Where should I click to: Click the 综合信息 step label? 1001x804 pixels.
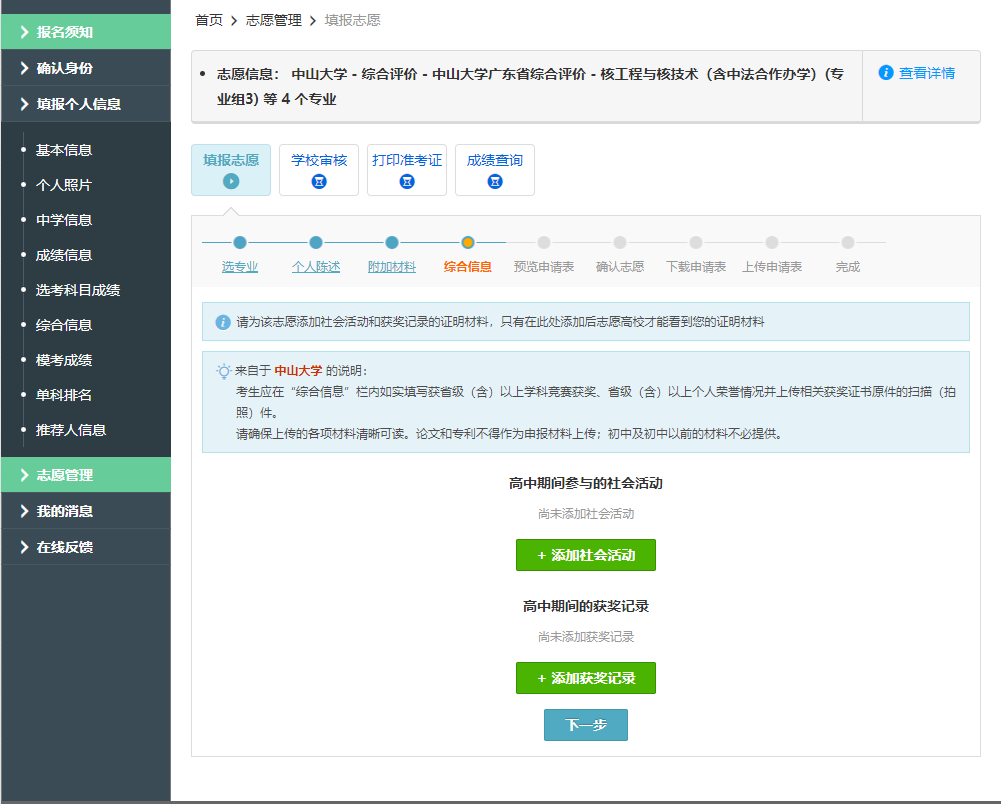[468, 267]
